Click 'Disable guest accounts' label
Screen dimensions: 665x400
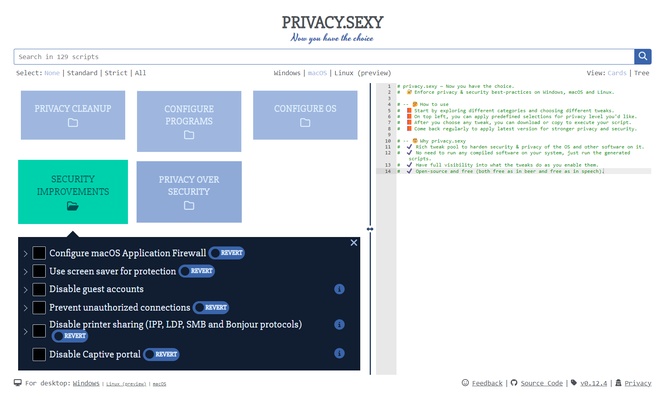[96, 289]
